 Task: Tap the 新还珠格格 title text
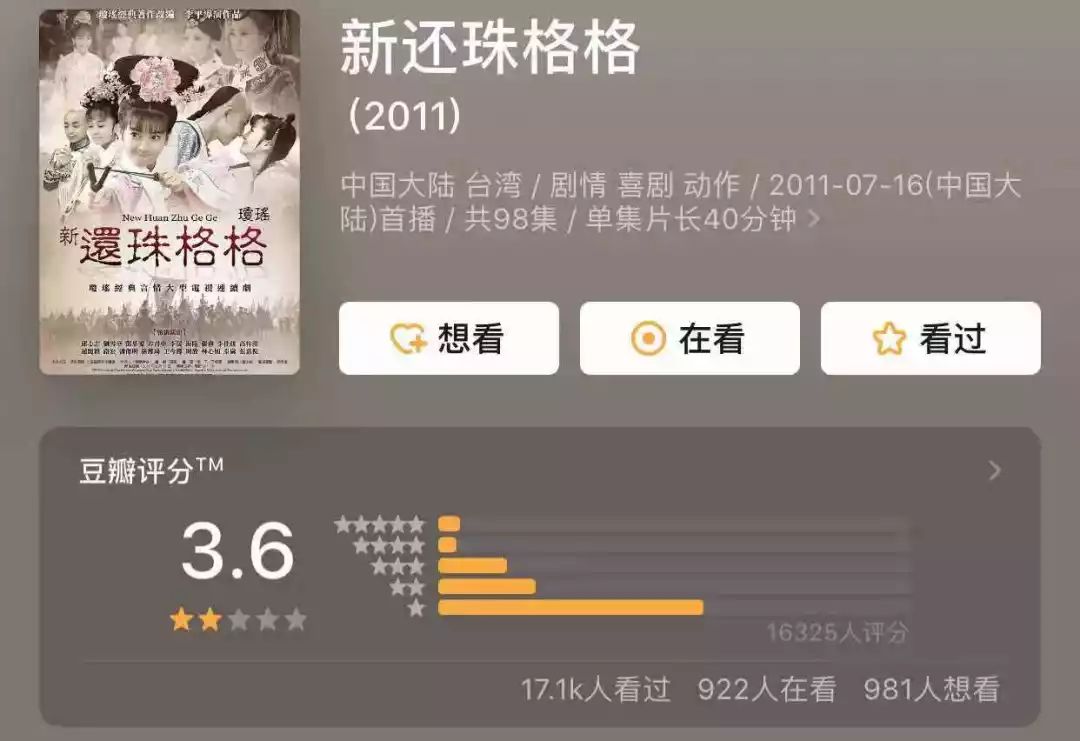[490, 48]
